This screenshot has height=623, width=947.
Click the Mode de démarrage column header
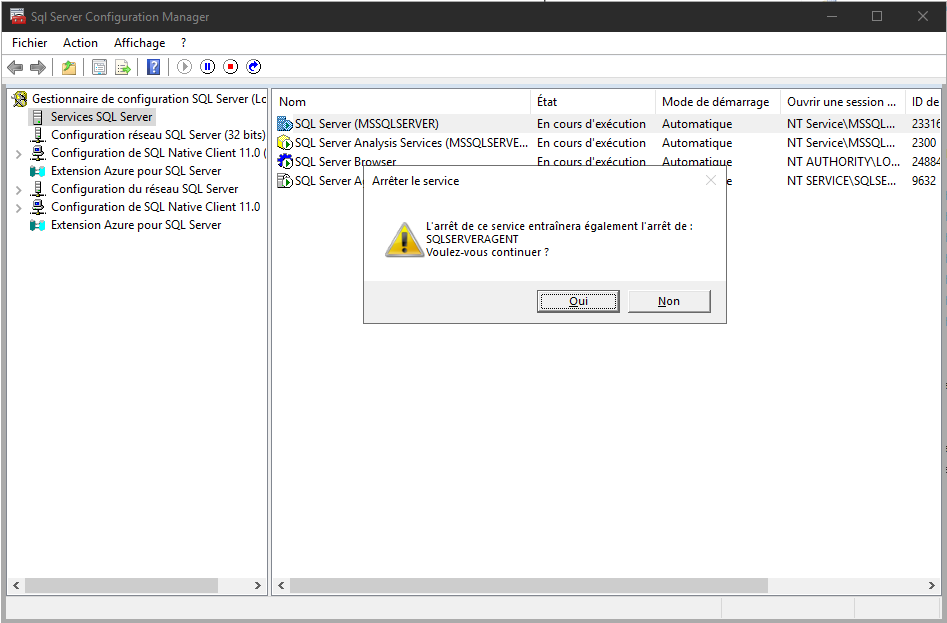(x=718, y=102)
